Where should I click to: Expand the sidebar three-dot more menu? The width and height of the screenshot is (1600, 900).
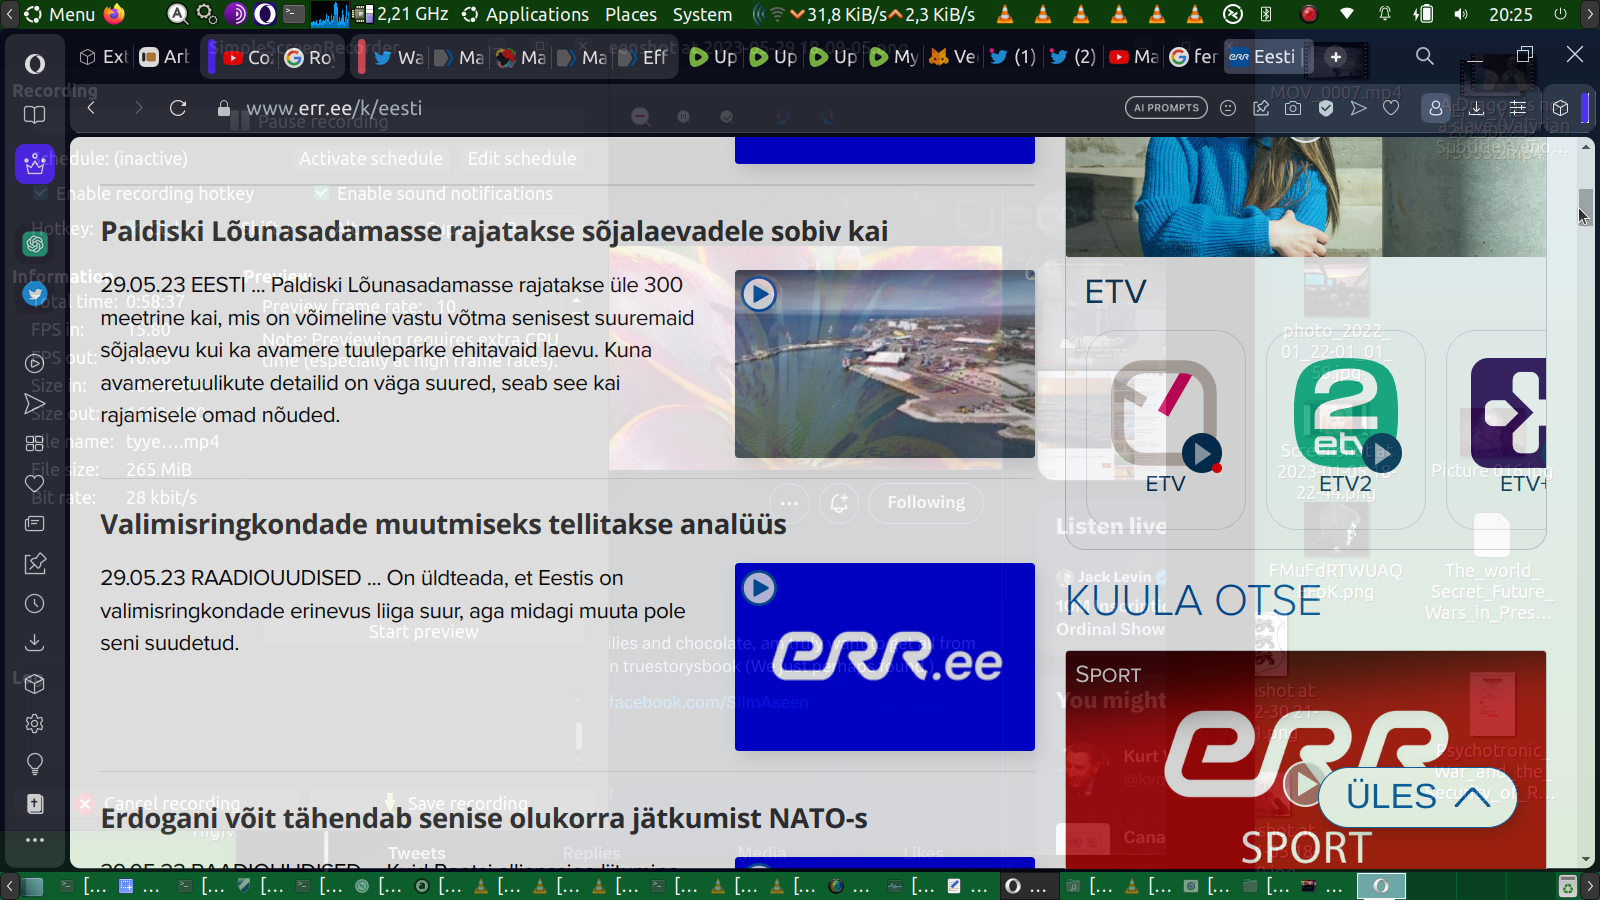coord(35,840)
